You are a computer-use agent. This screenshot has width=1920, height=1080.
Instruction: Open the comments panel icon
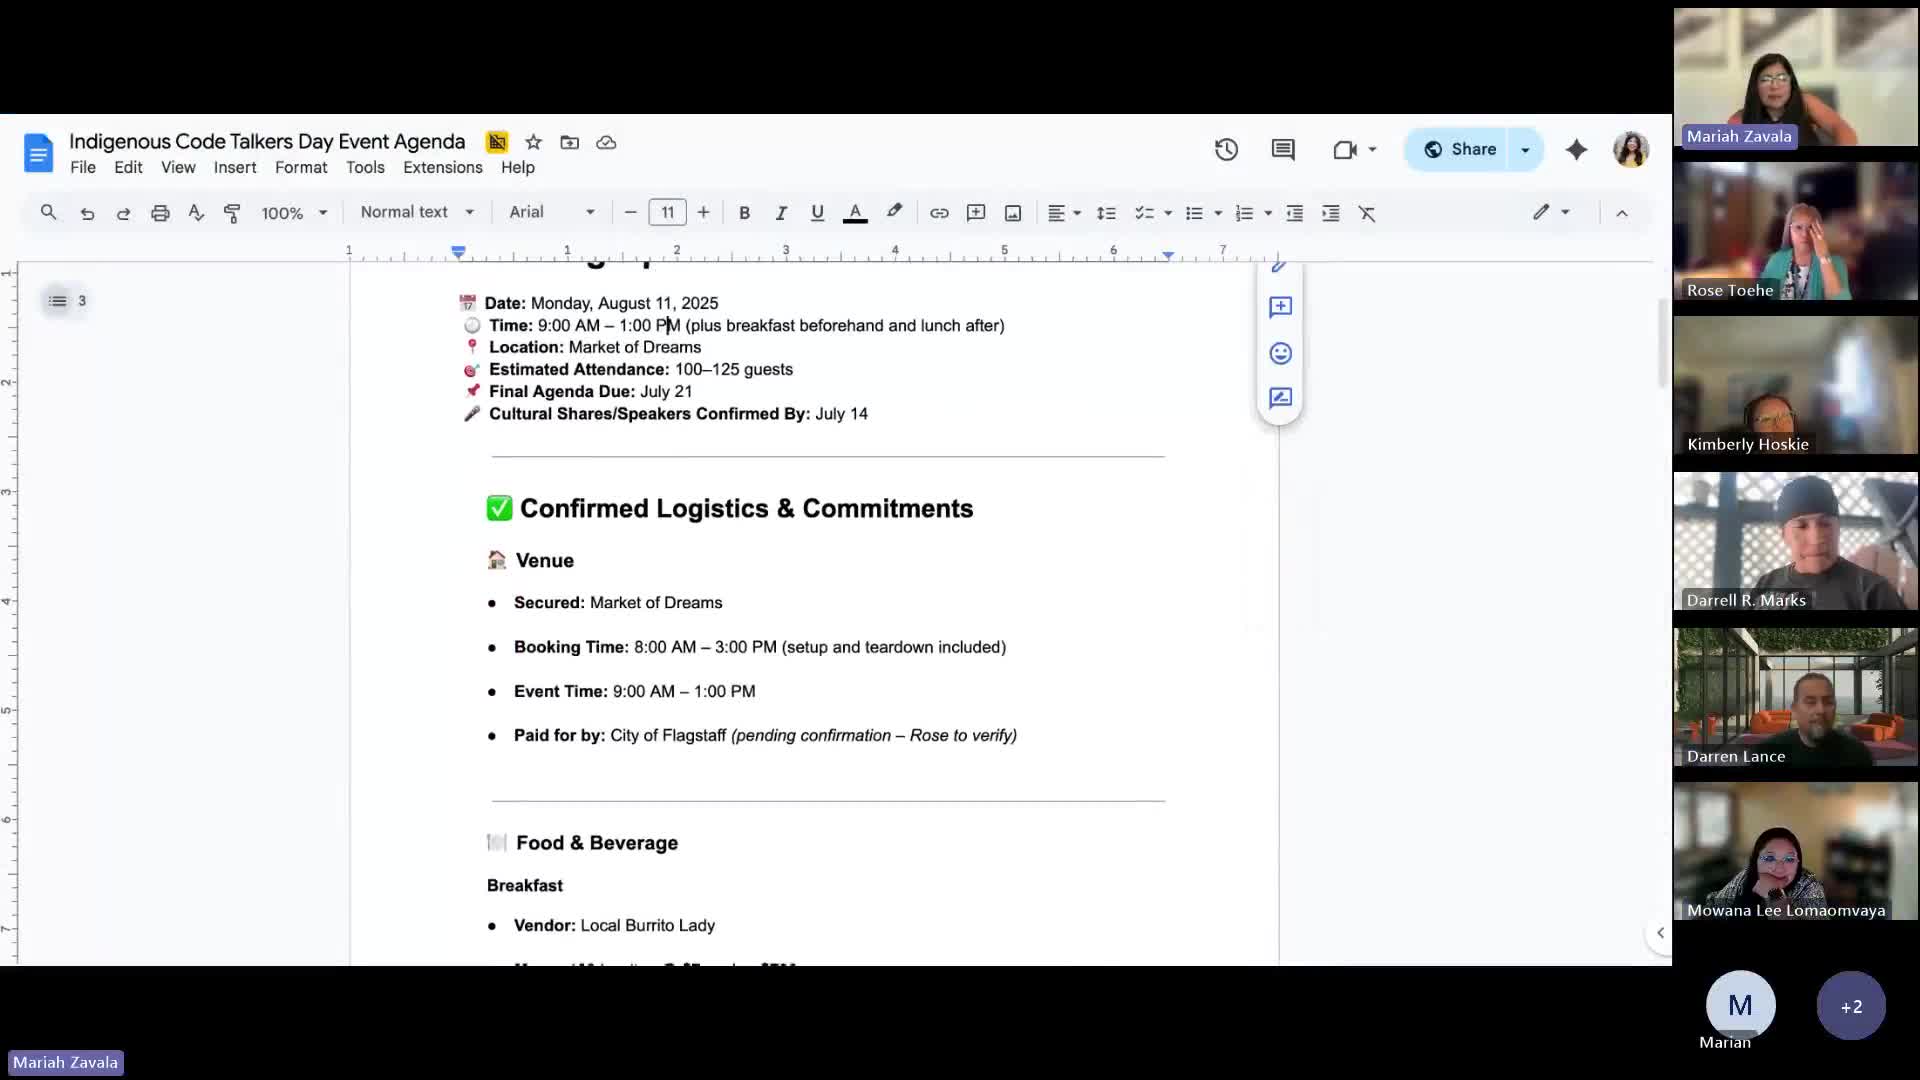coord(1283,150)
